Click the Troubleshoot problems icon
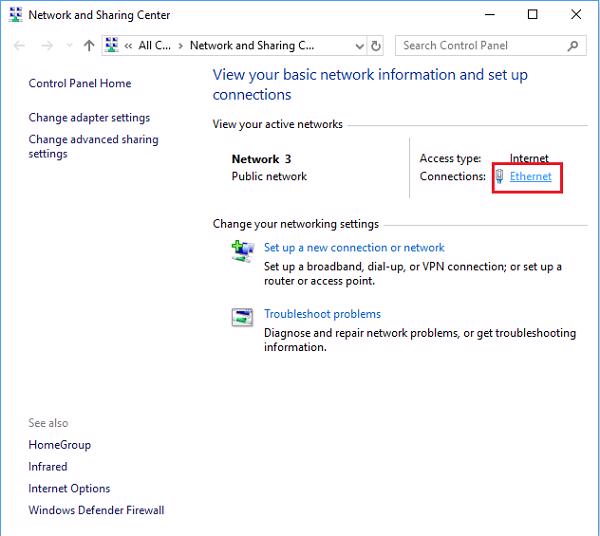 click(x=242, y=317)
